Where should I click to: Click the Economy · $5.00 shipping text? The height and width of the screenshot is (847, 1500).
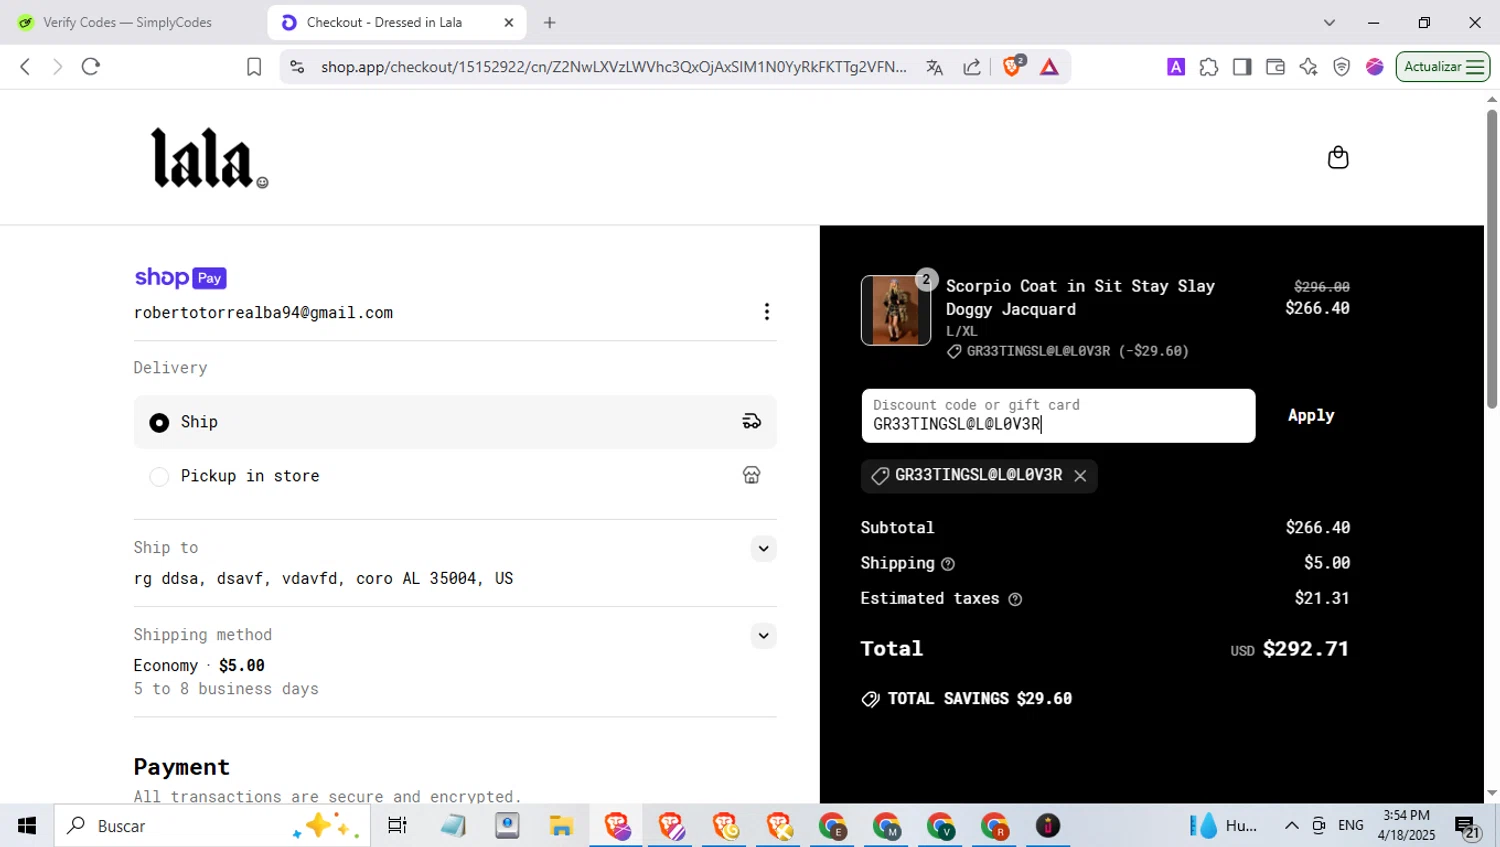(x=199, y=666)
